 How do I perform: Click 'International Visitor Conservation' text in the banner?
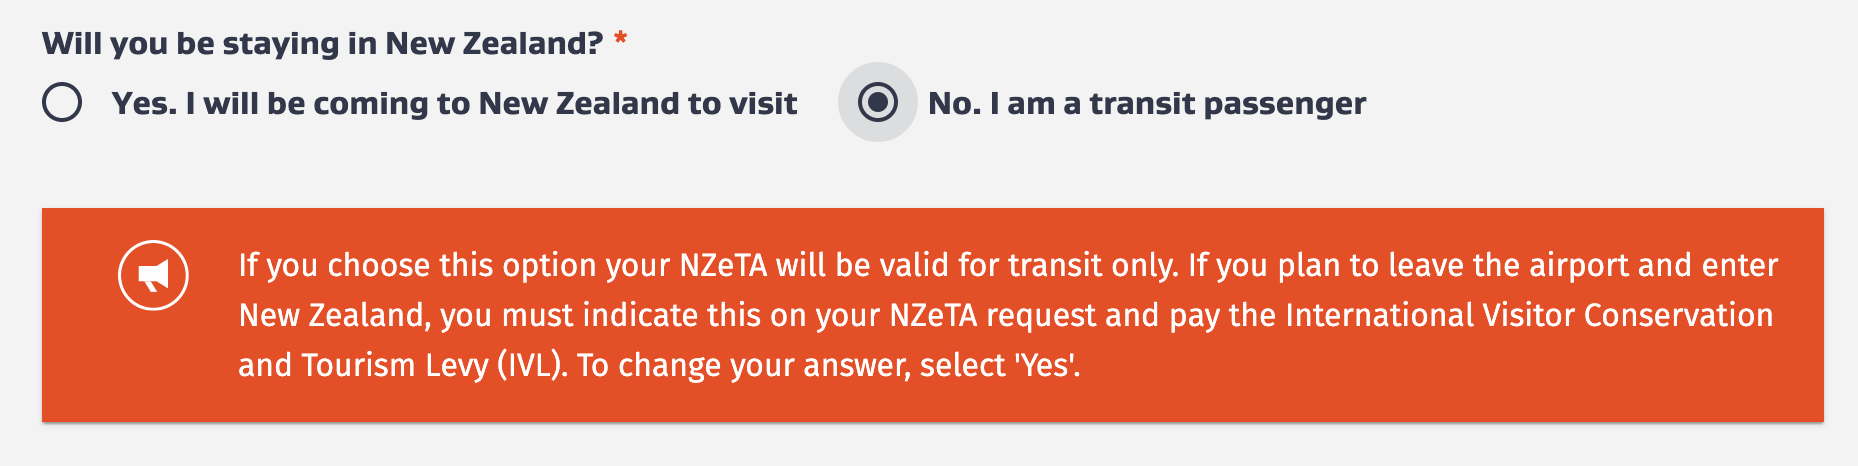1528,315
